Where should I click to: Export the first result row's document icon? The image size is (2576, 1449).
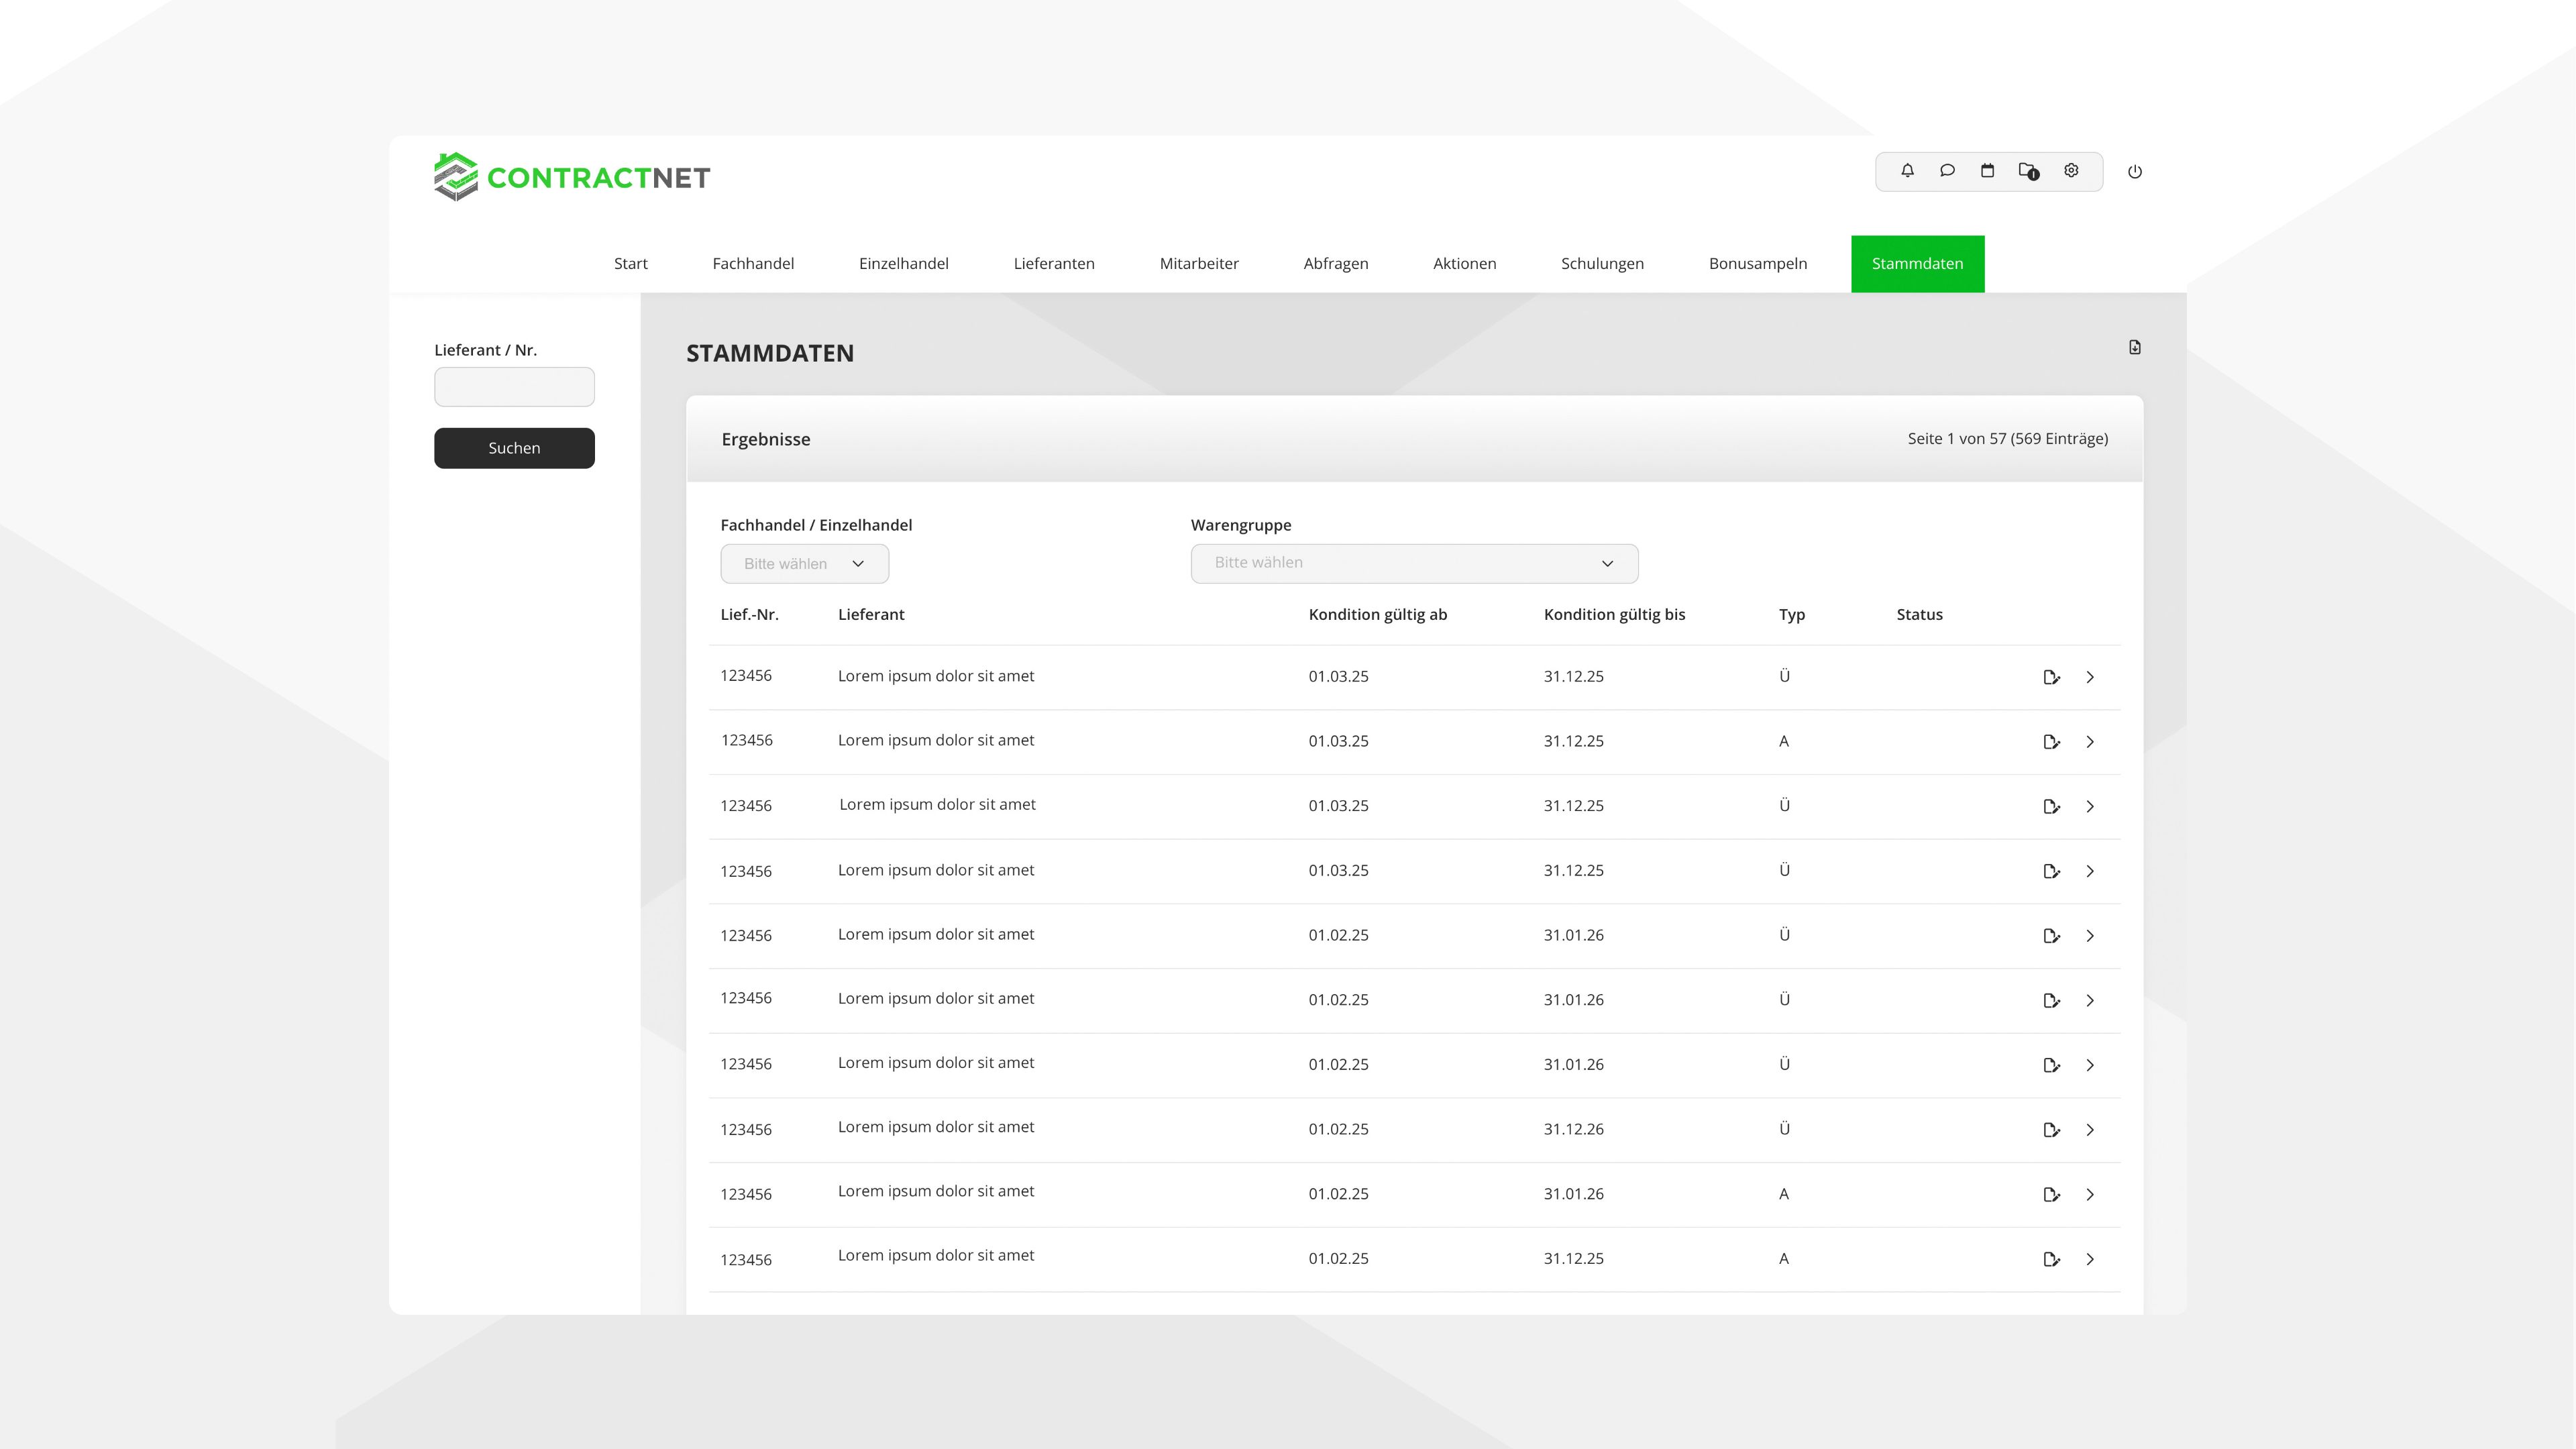pyautogui.click(x=2052, y=676)
